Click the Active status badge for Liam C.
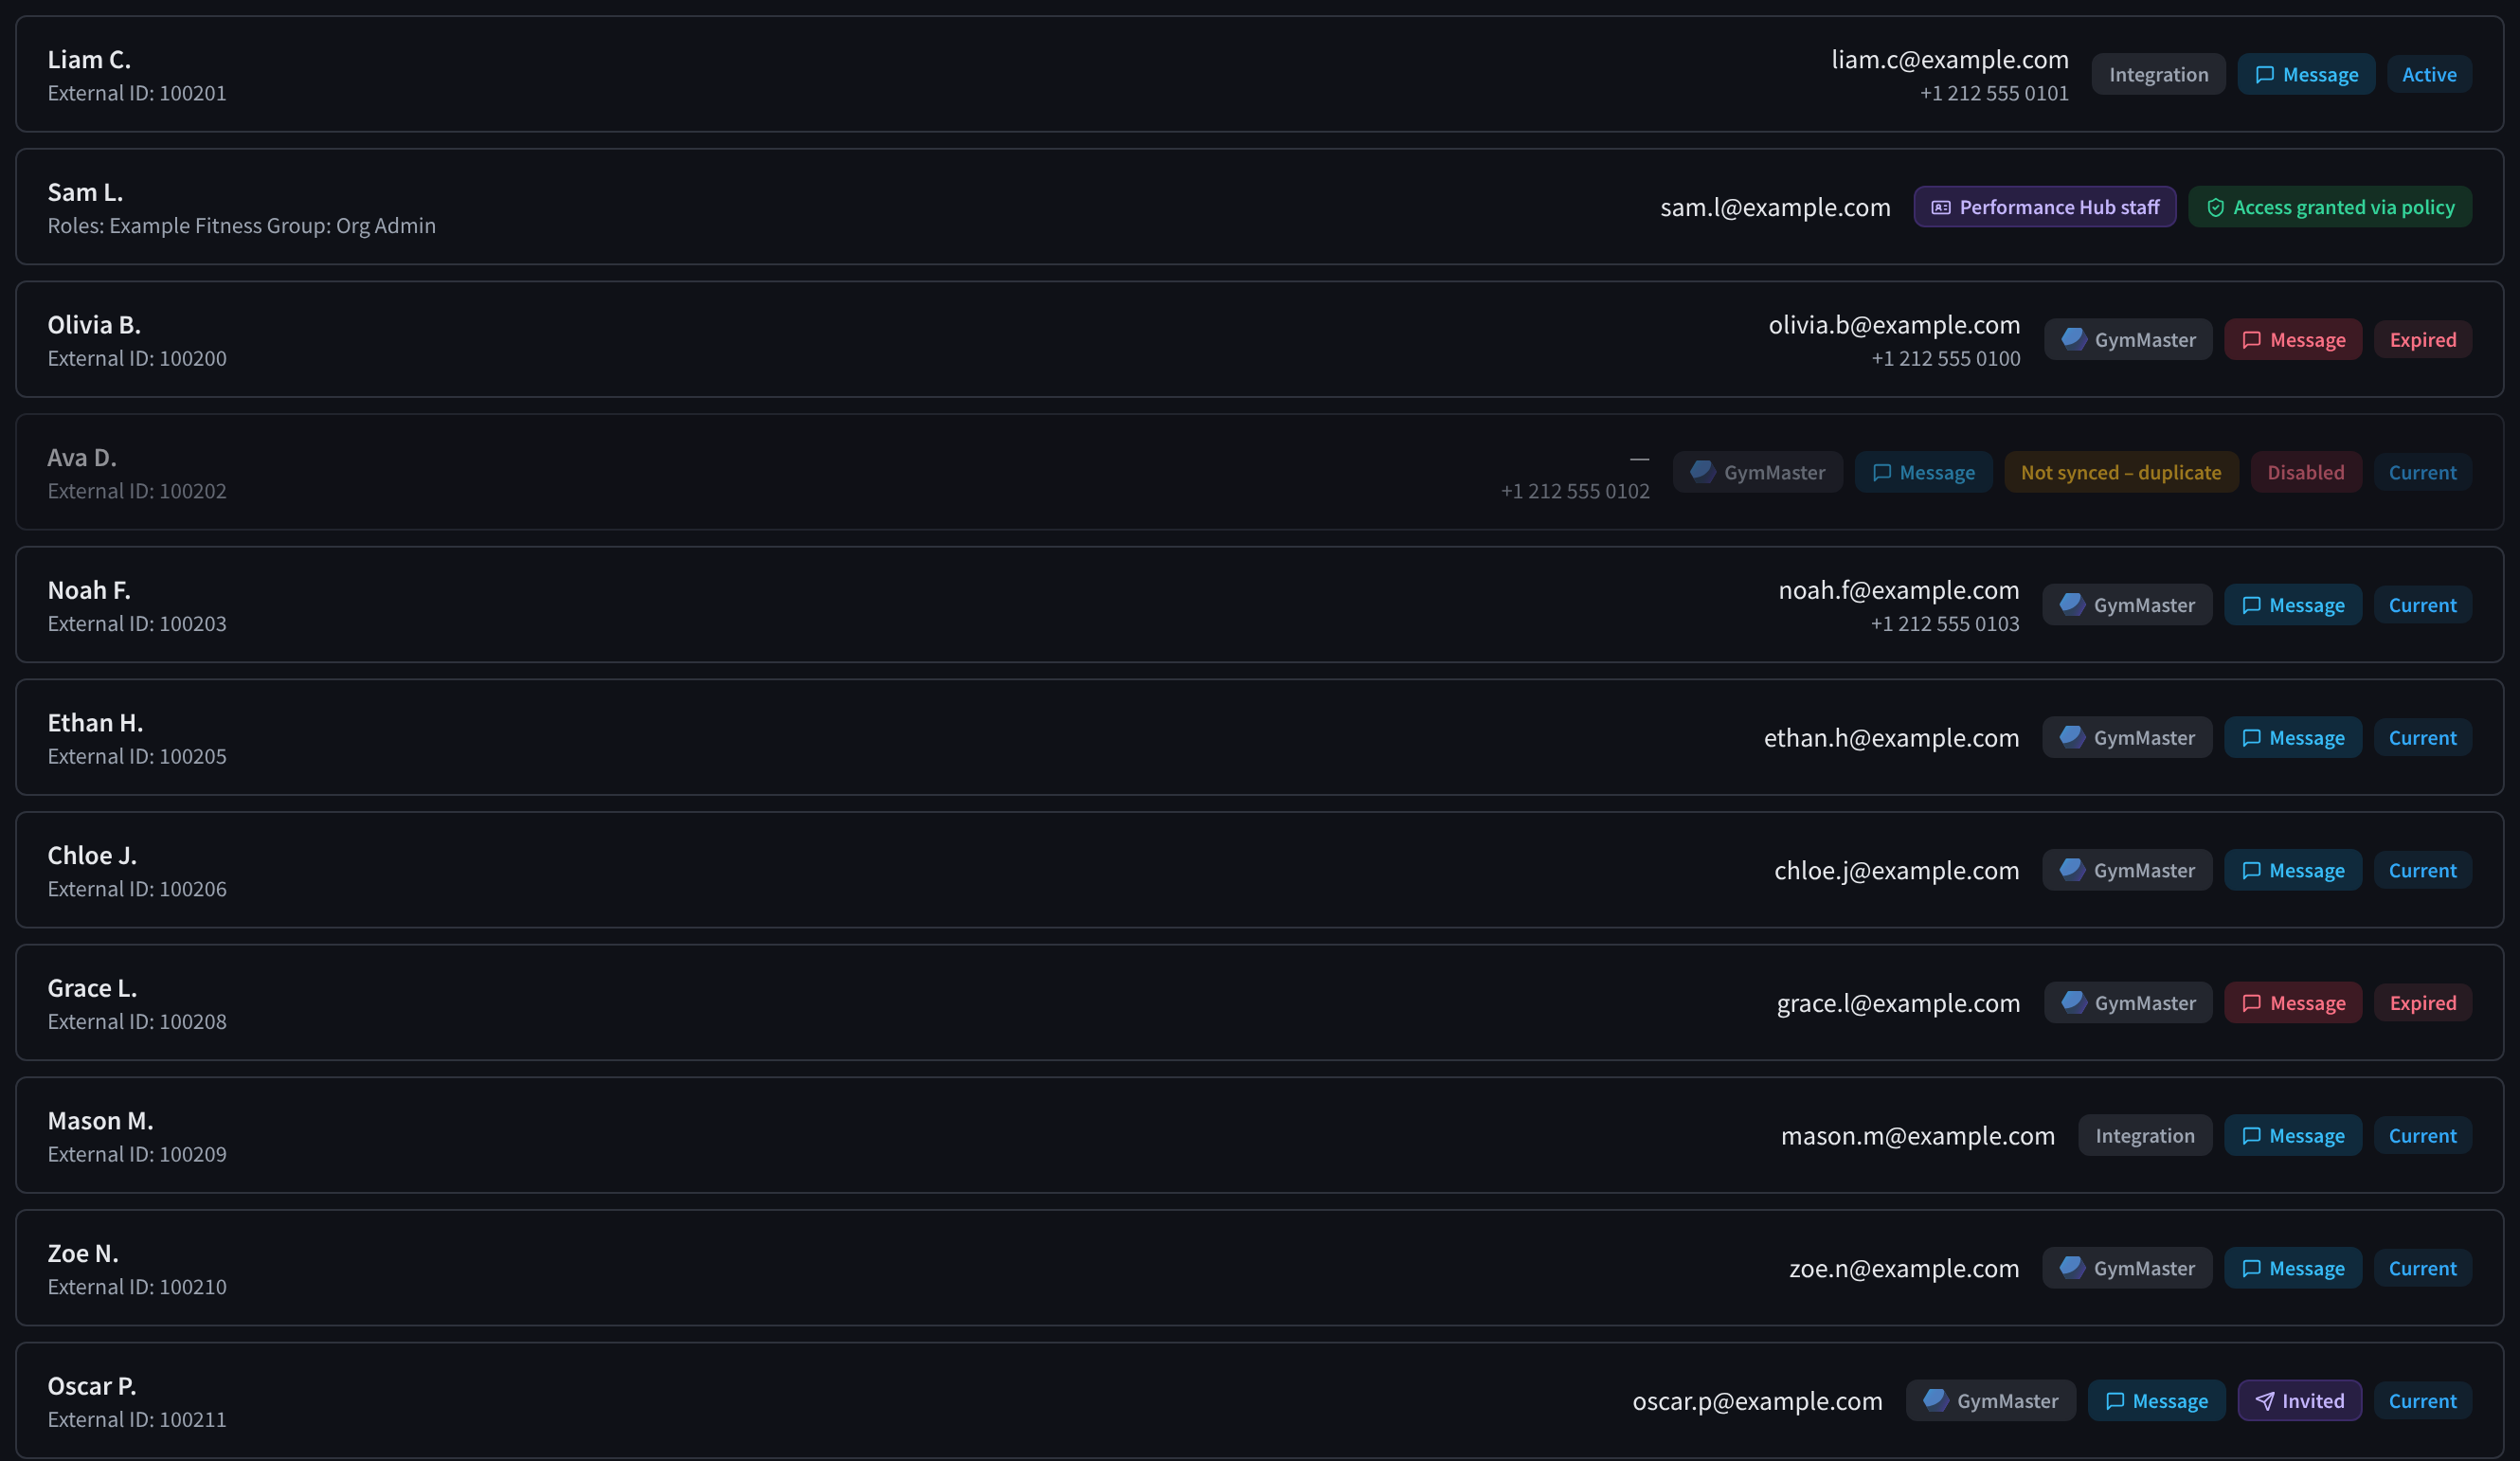Image resolution: width=2520 pixels, height=1461 pixels. tap(2429, 75)
